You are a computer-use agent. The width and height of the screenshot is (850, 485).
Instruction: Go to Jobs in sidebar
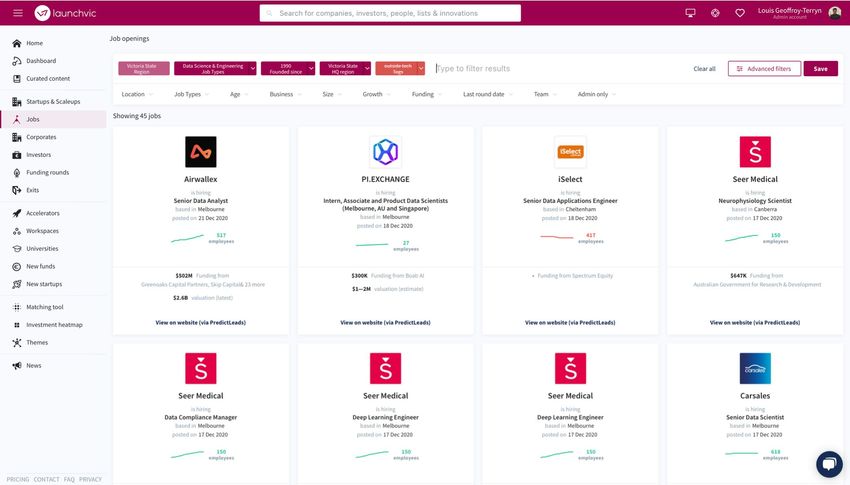(53, 119)
